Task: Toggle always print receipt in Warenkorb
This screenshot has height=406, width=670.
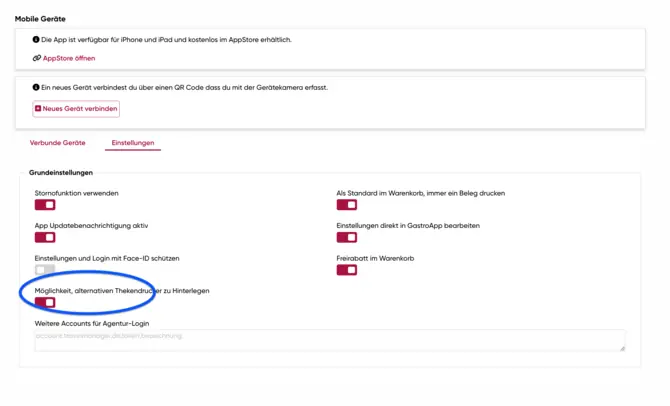Action: (x=346, y=205)
